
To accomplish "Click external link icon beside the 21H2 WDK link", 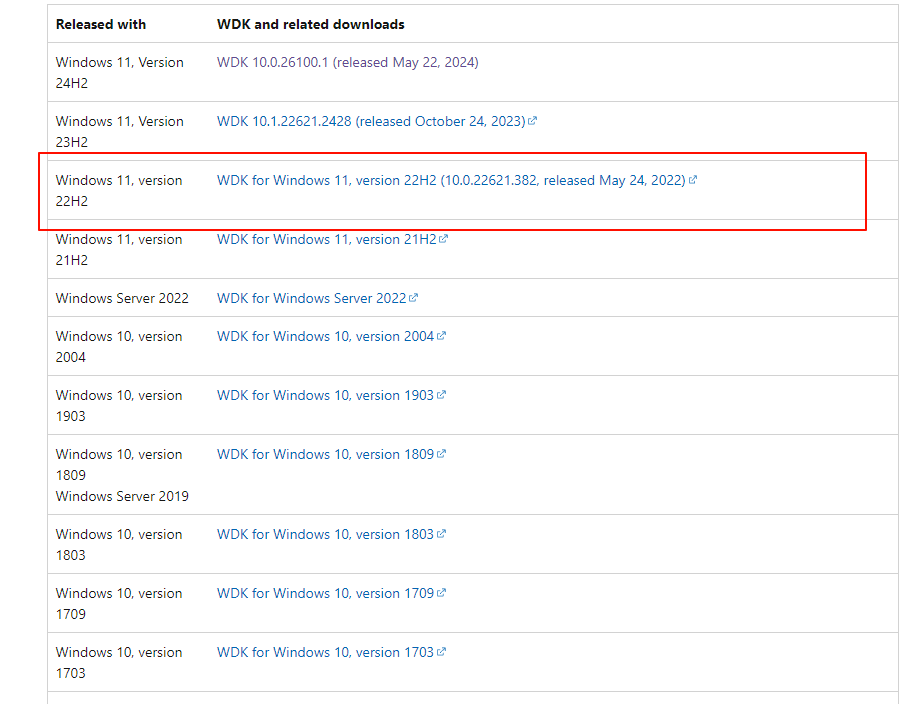I will click(443, 239).
